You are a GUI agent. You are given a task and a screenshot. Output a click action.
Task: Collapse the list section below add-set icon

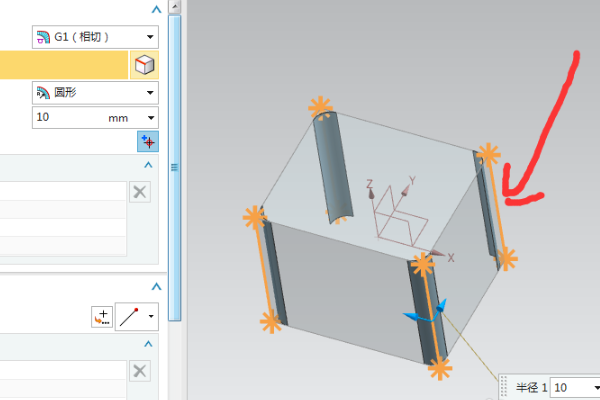[150, 165]
